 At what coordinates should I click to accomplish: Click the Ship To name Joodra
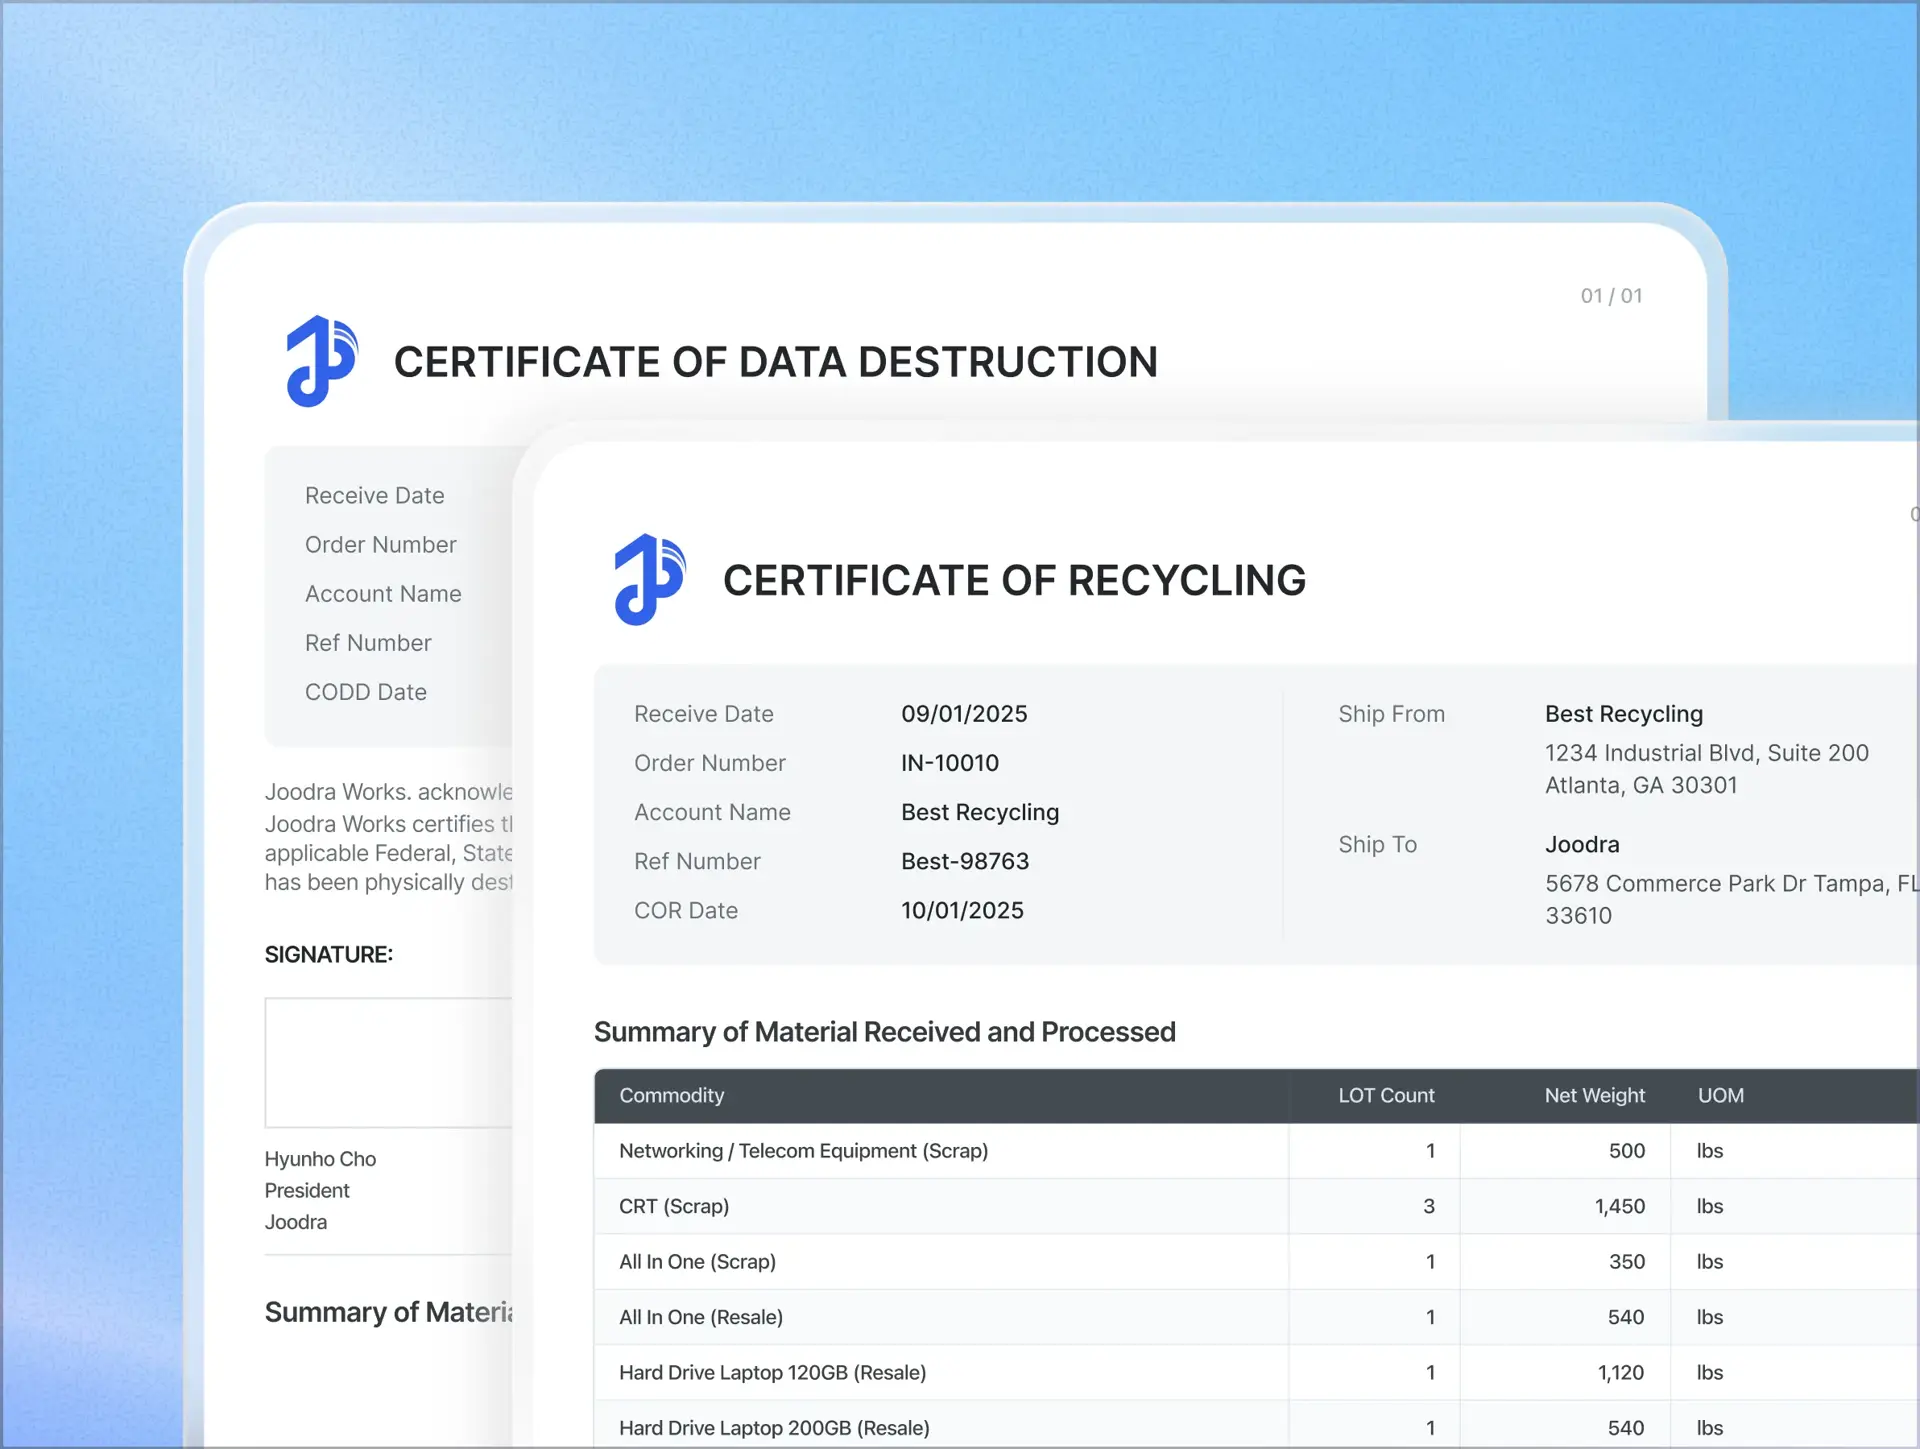pyautogui.click(x=1582, y=844)
